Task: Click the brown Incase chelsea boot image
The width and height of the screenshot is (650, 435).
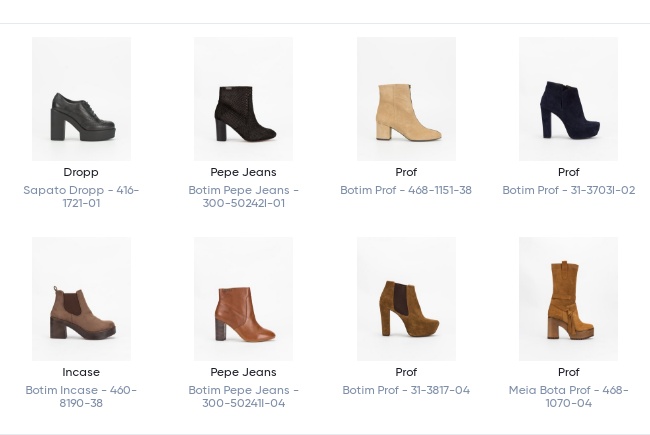Action: coord(81,299)
